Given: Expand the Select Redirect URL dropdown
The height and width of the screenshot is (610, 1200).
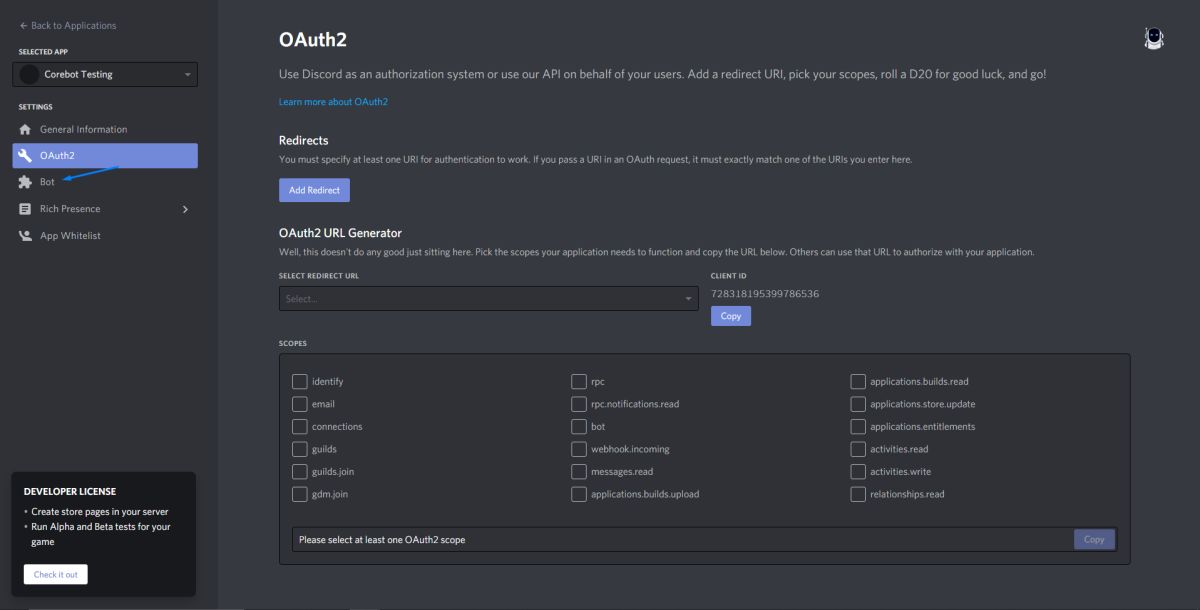Looking at the screenshot, I should click(489, 299).
